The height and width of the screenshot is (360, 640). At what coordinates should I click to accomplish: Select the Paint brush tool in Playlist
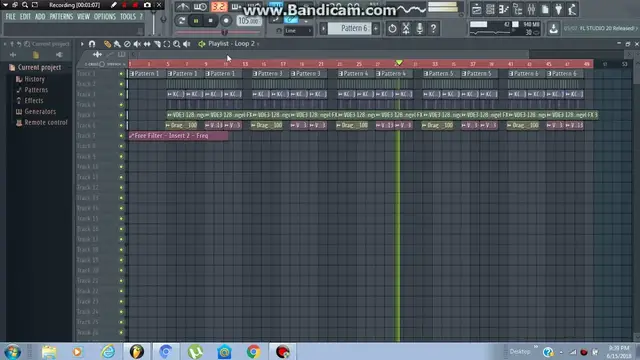(117, 44)
